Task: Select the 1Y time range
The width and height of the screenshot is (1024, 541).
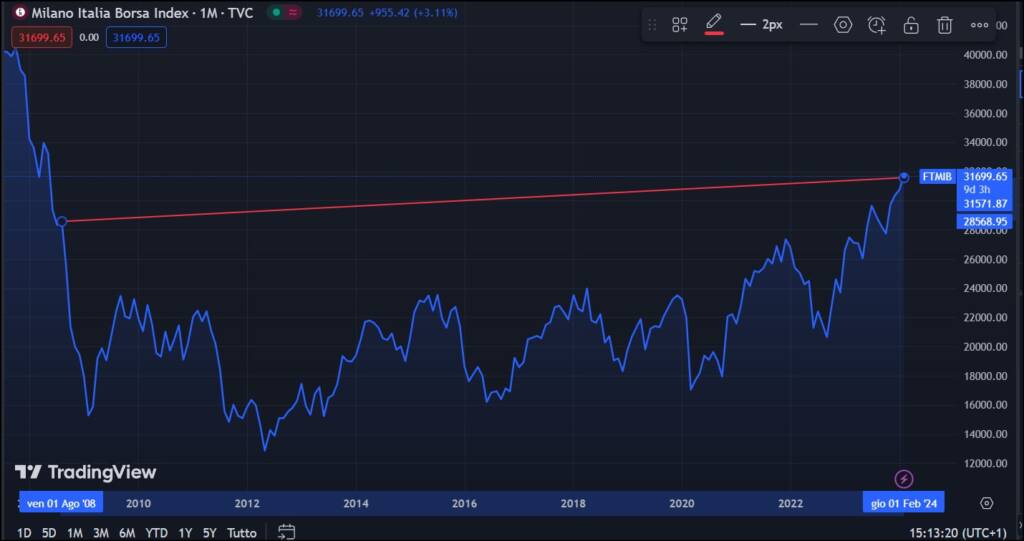Action: (185, 533)
